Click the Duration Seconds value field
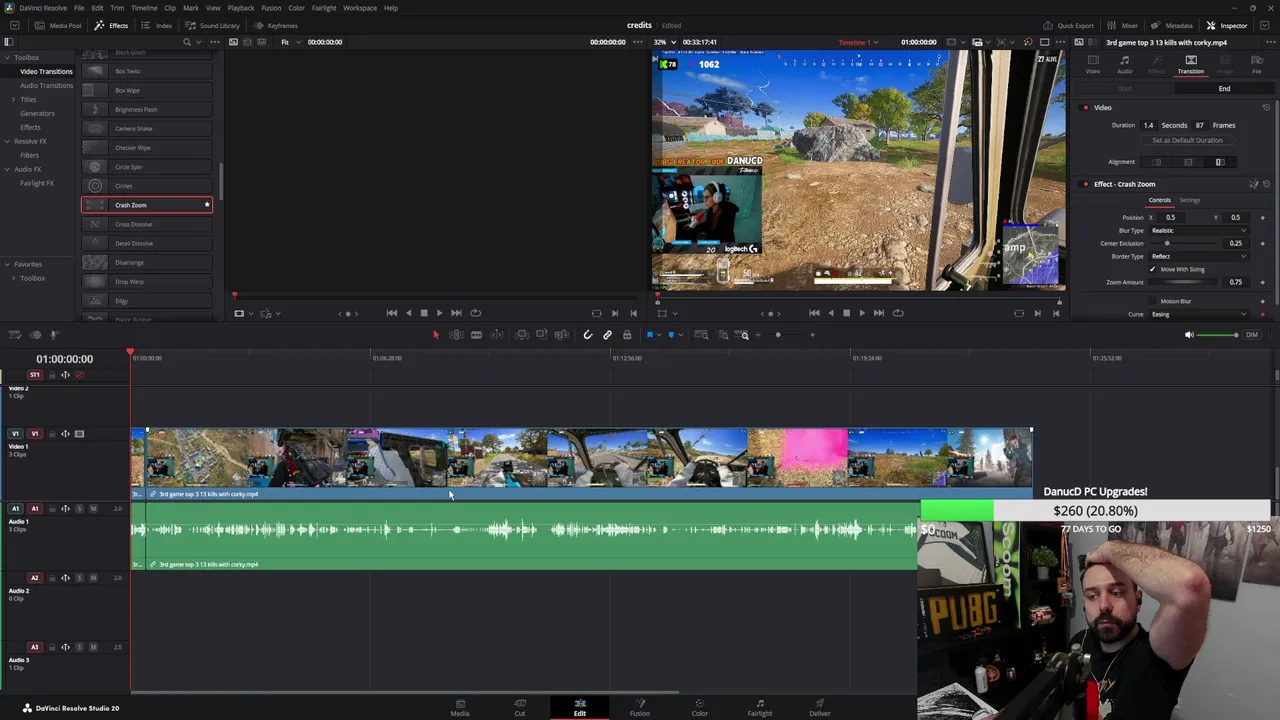 1148,125
